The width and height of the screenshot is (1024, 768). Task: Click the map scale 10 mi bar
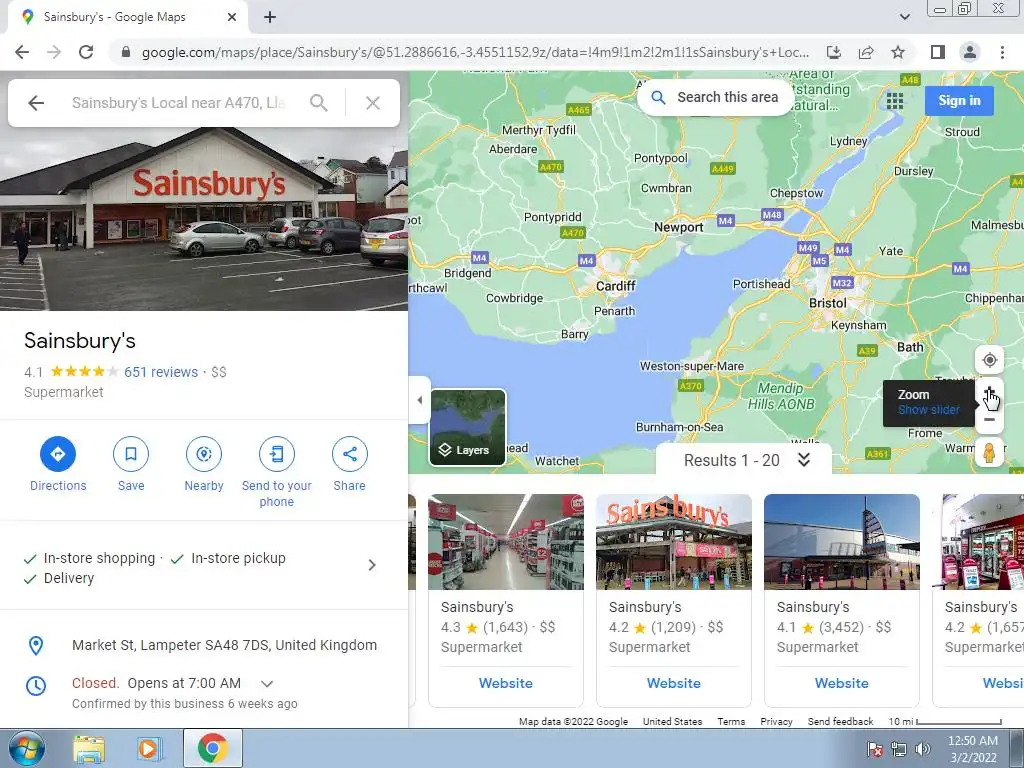[945, 722]
